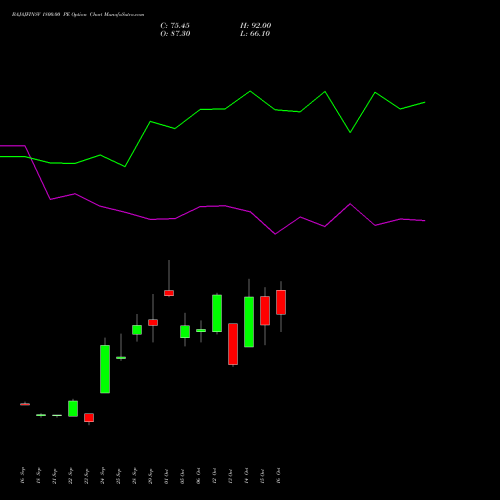This screenshot has width=500, height=500.
Task: Click the green candle for 28 Sep
Action: coord(137,330)
